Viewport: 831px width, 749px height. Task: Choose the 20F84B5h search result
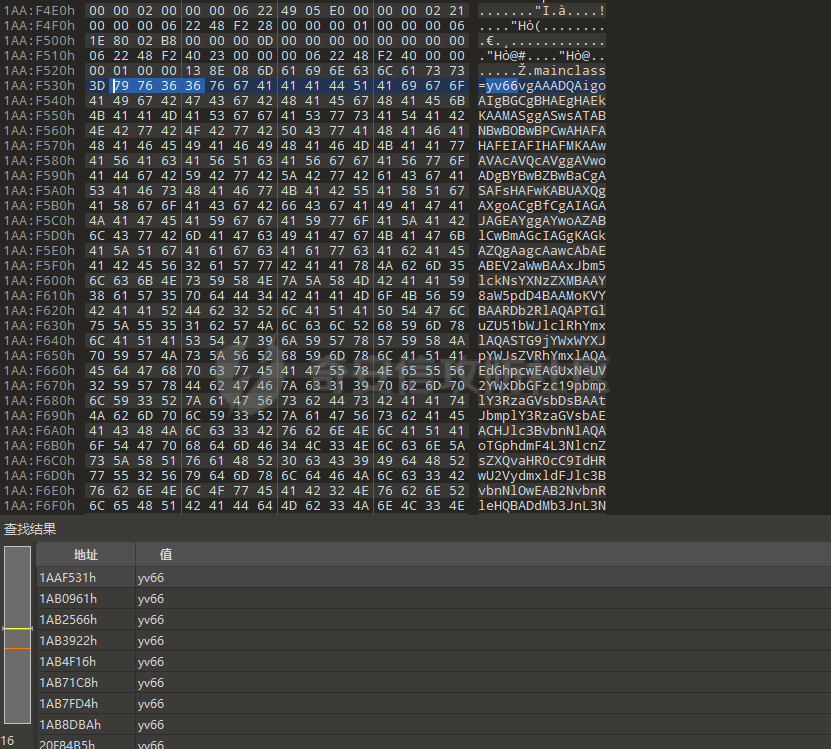click(x=68, y=744)
